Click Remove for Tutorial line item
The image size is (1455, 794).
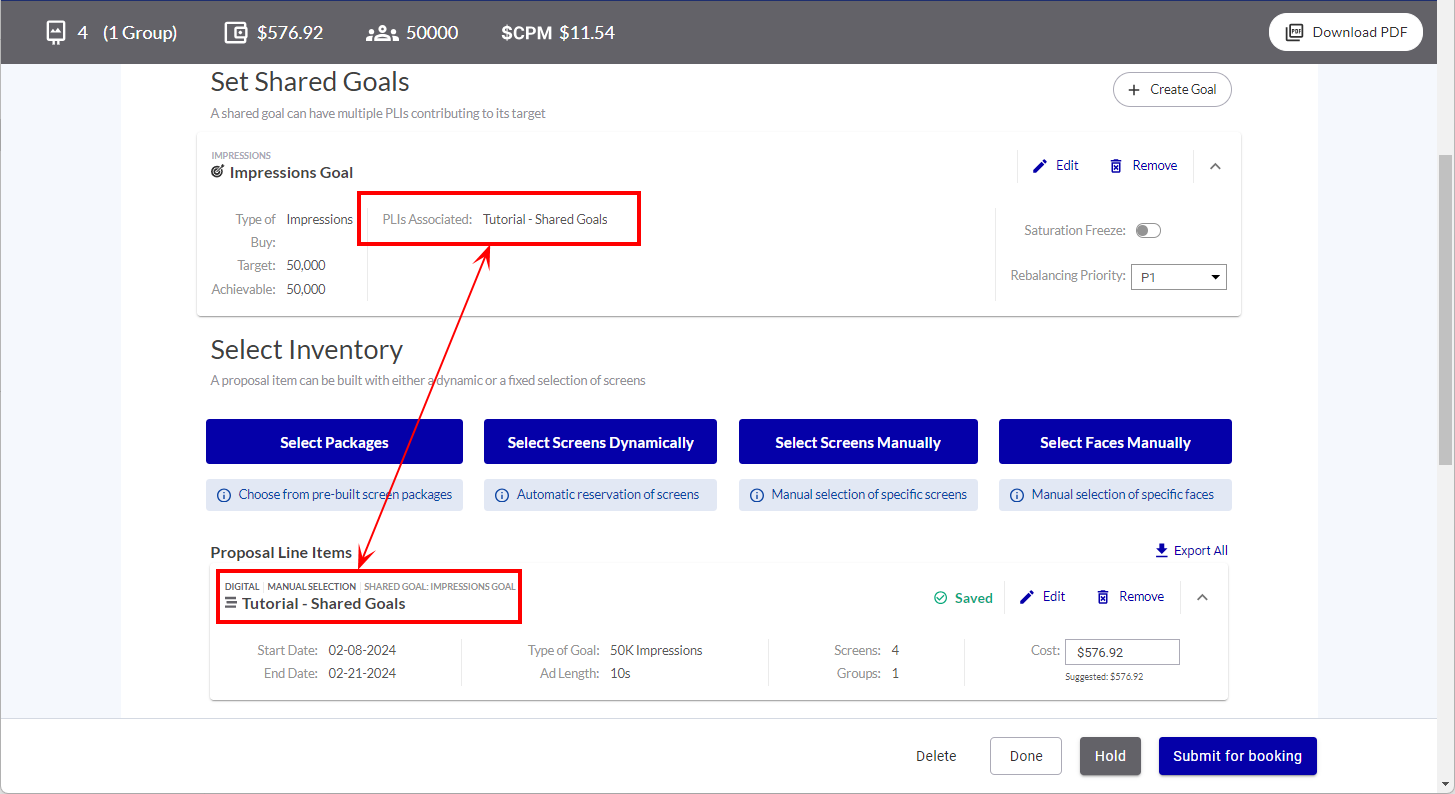click(1130, 597)
